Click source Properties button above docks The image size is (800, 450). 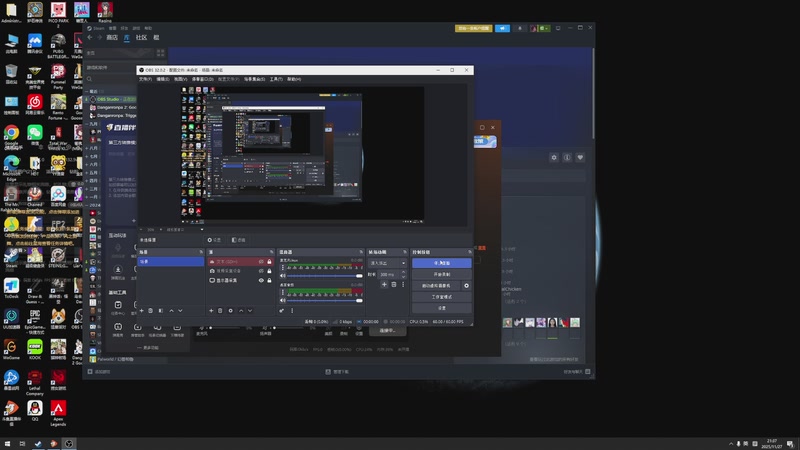tap(214, 240)
